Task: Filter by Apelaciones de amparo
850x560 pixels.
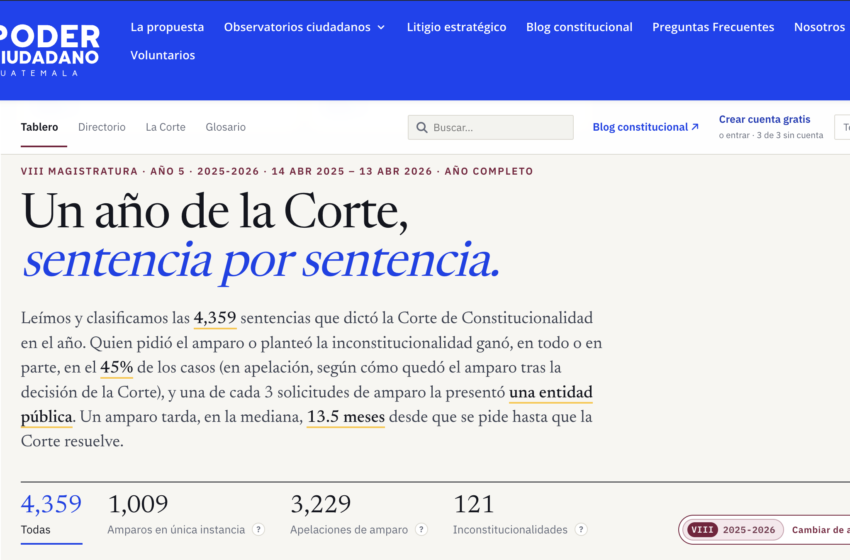Action: [349, 514]
